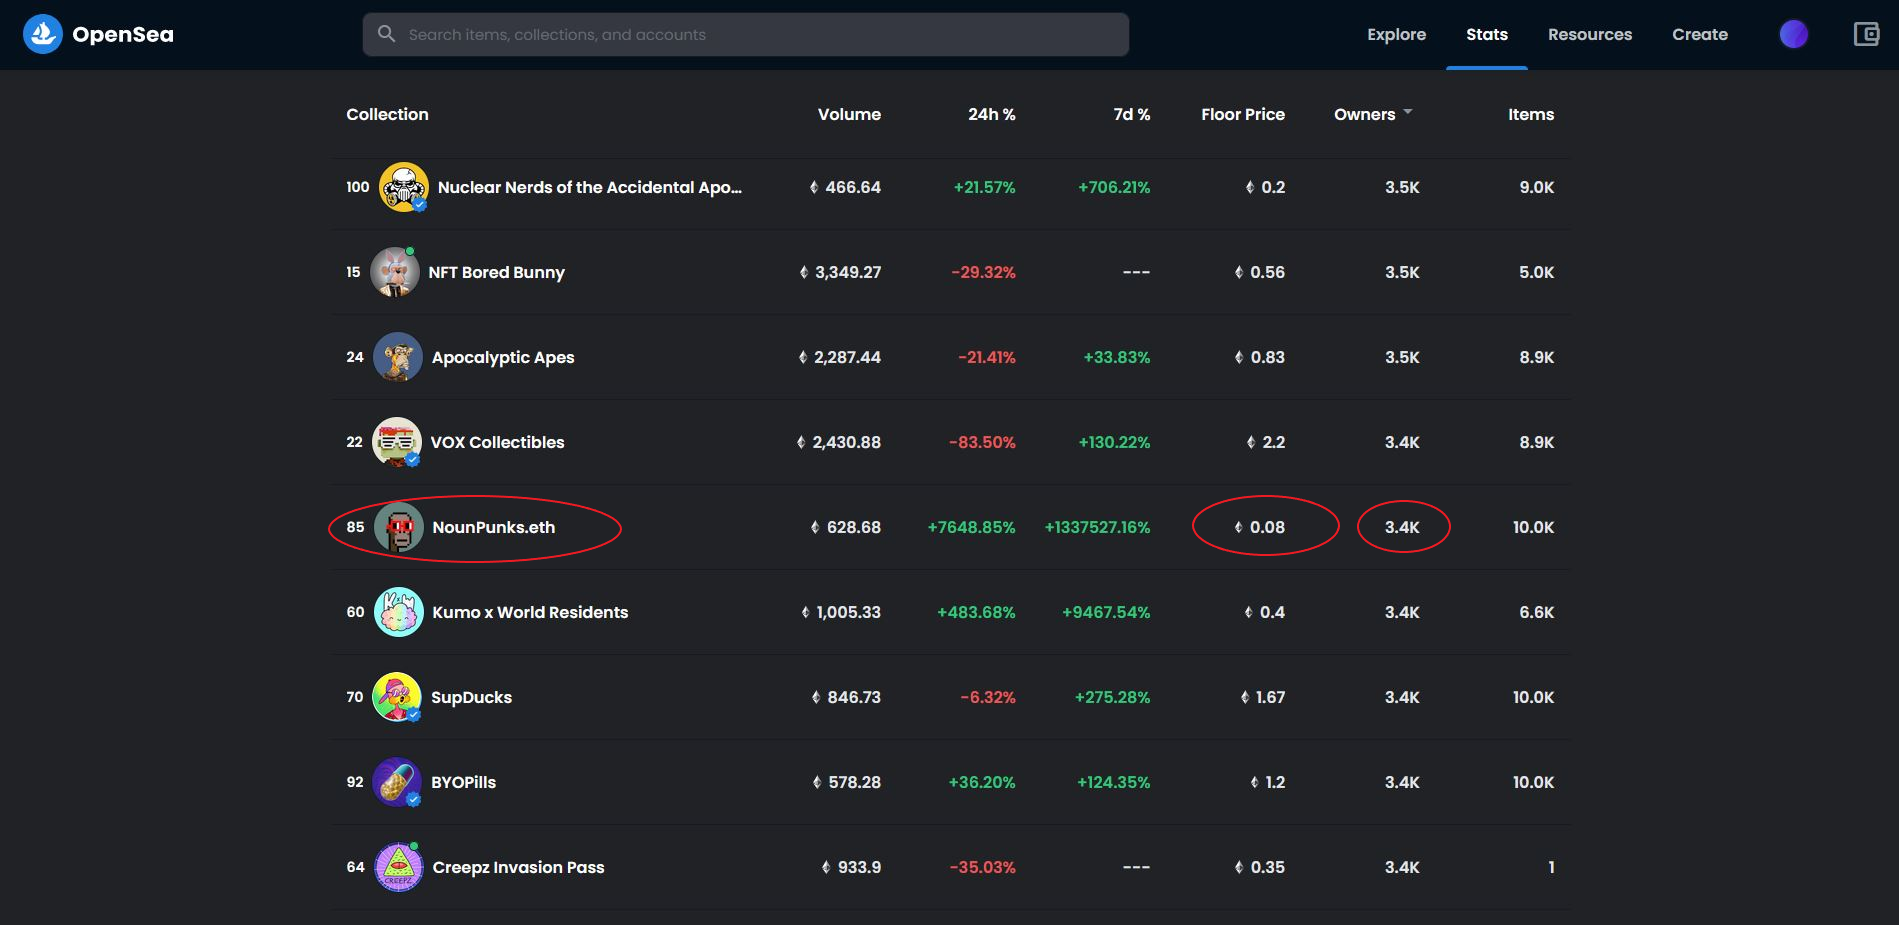Switch to the Stats tab
Image resolution: width=1899 pixels, height=925 pixels.
point(1487,34)
